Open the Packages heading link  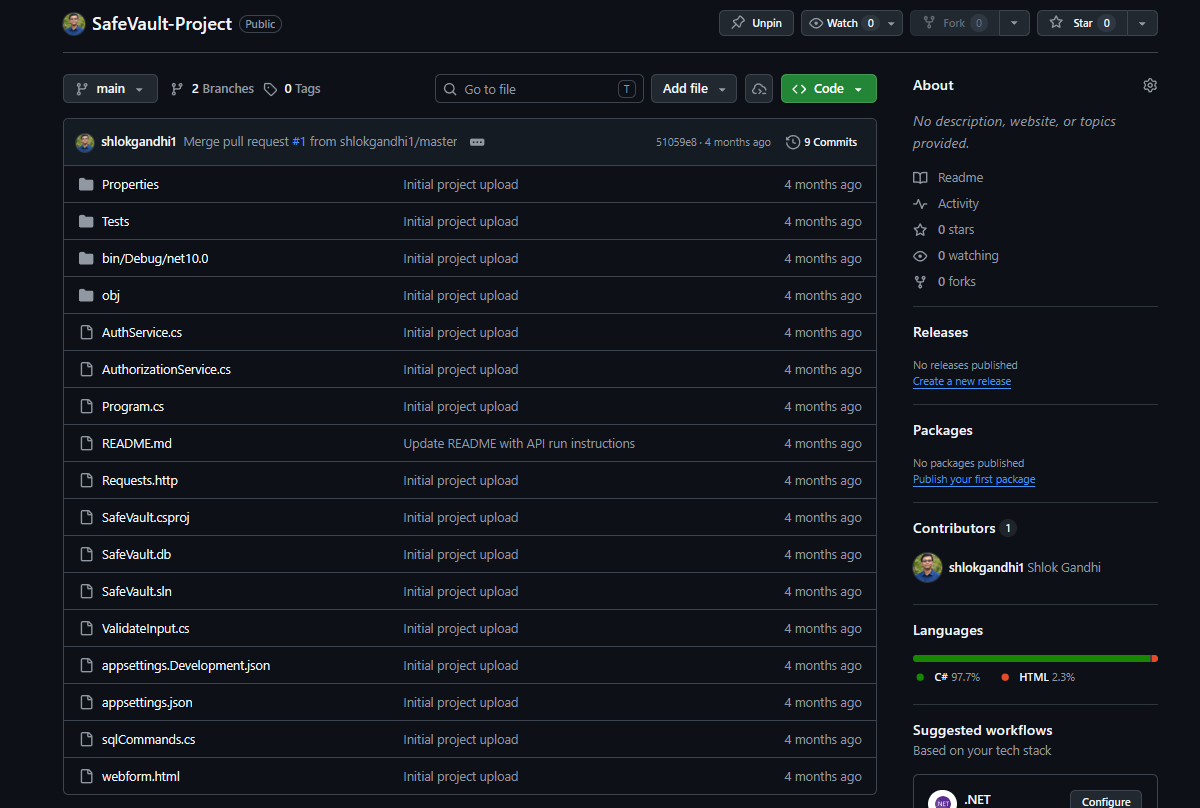pyautogui.click(x=943, y=430)
